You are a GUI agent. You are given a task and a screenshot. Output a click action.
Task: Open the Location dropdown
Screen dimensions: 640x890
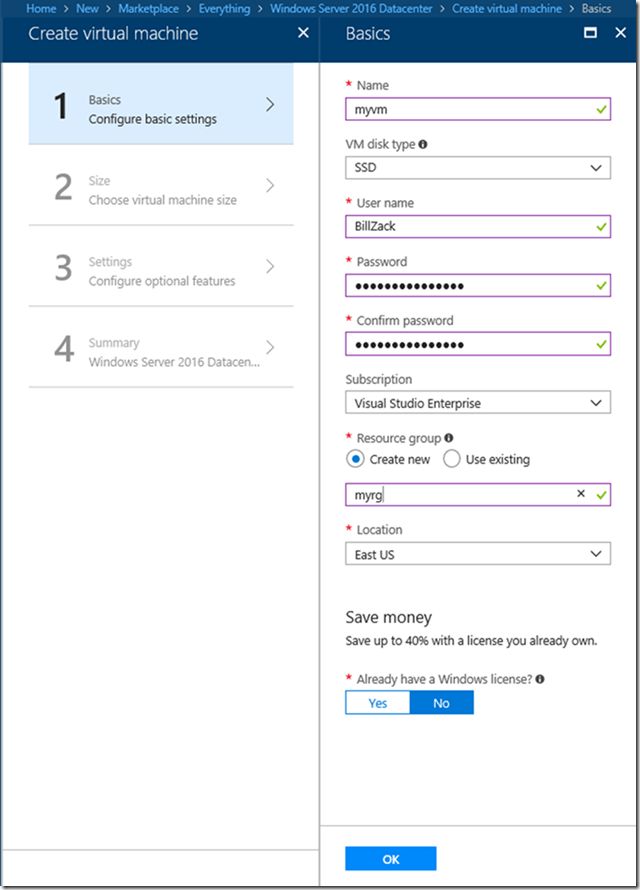(x=477, y=554)
